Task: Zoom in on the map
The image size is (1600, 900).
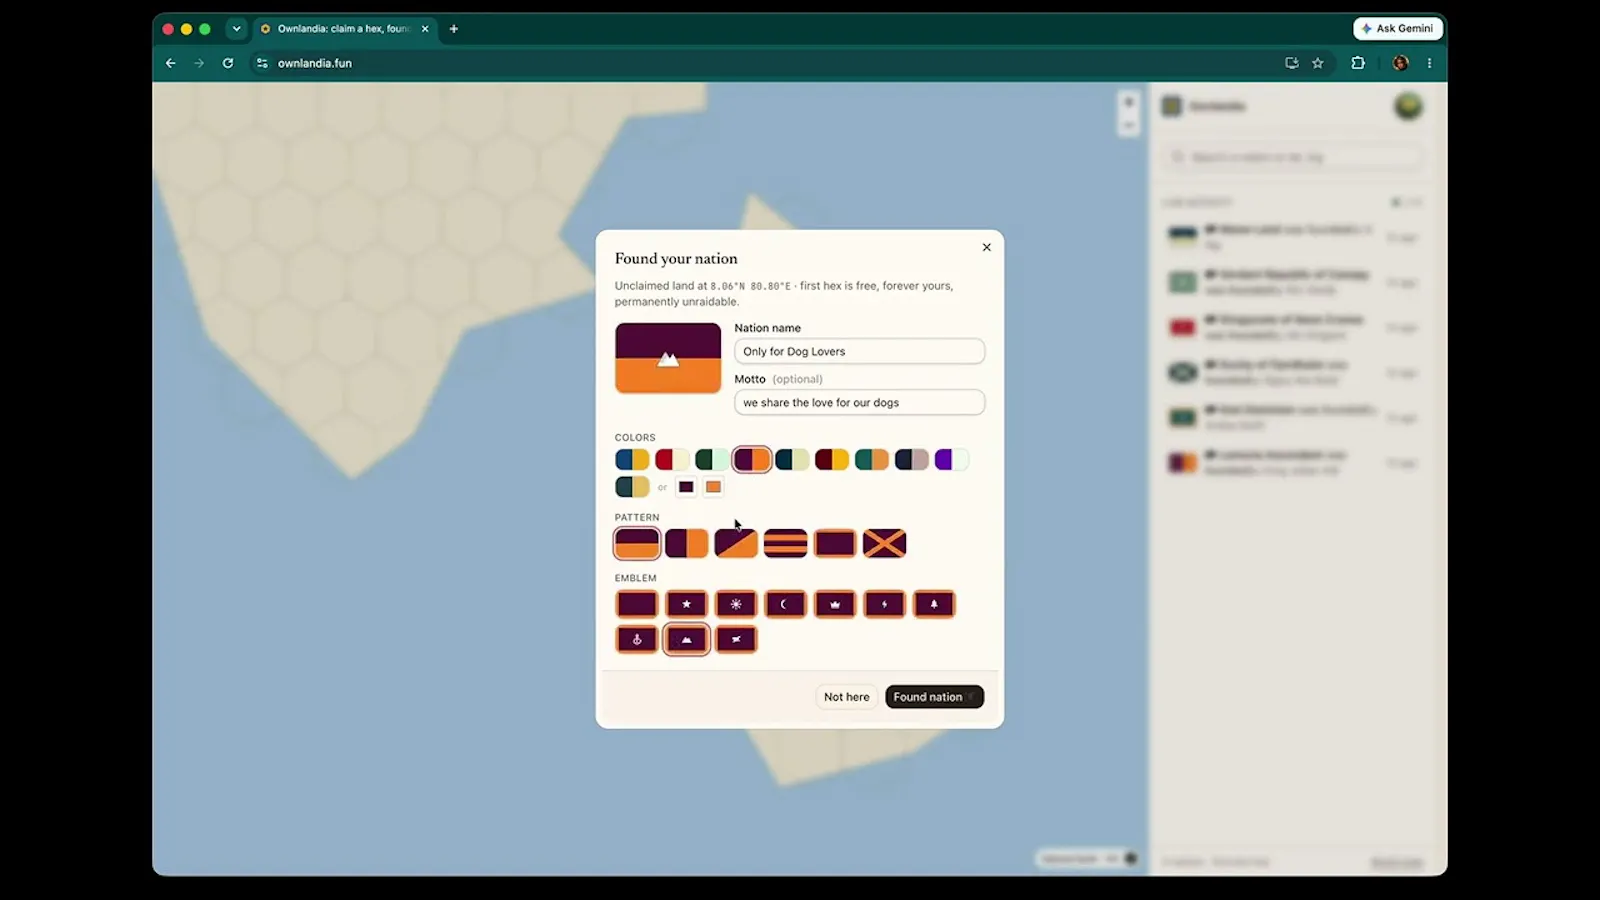Action: (x=1128, y=102)
